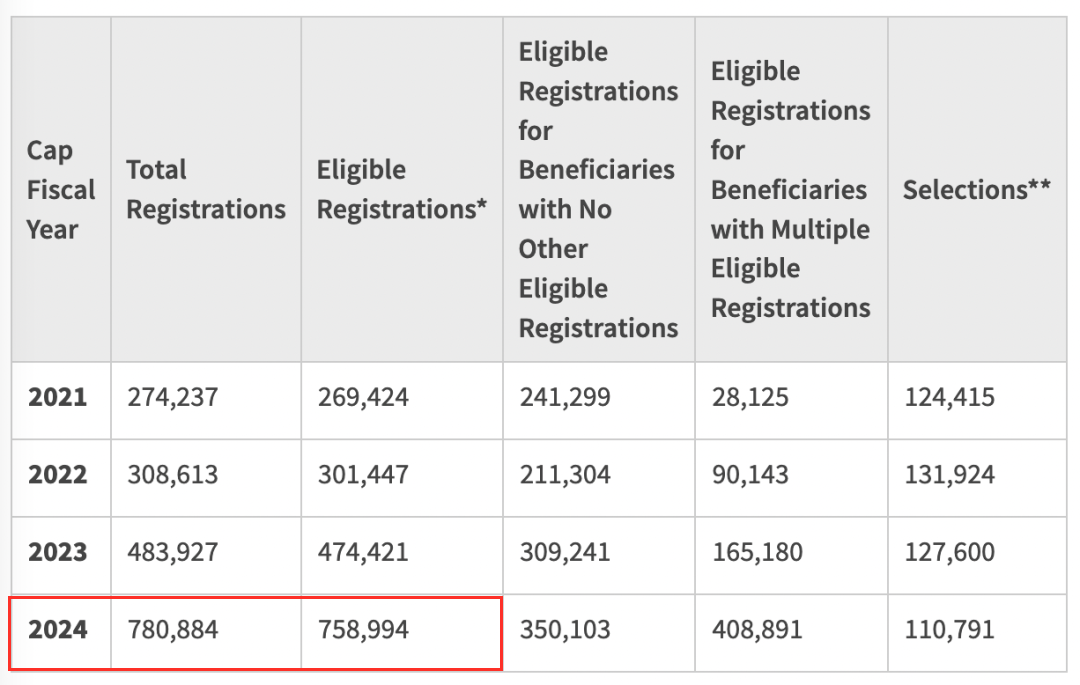Image resolution: width=1080 pixels, height=685 pixels.
Task: Click the Eligible Registrations* column header
Action: pos(402,189)
